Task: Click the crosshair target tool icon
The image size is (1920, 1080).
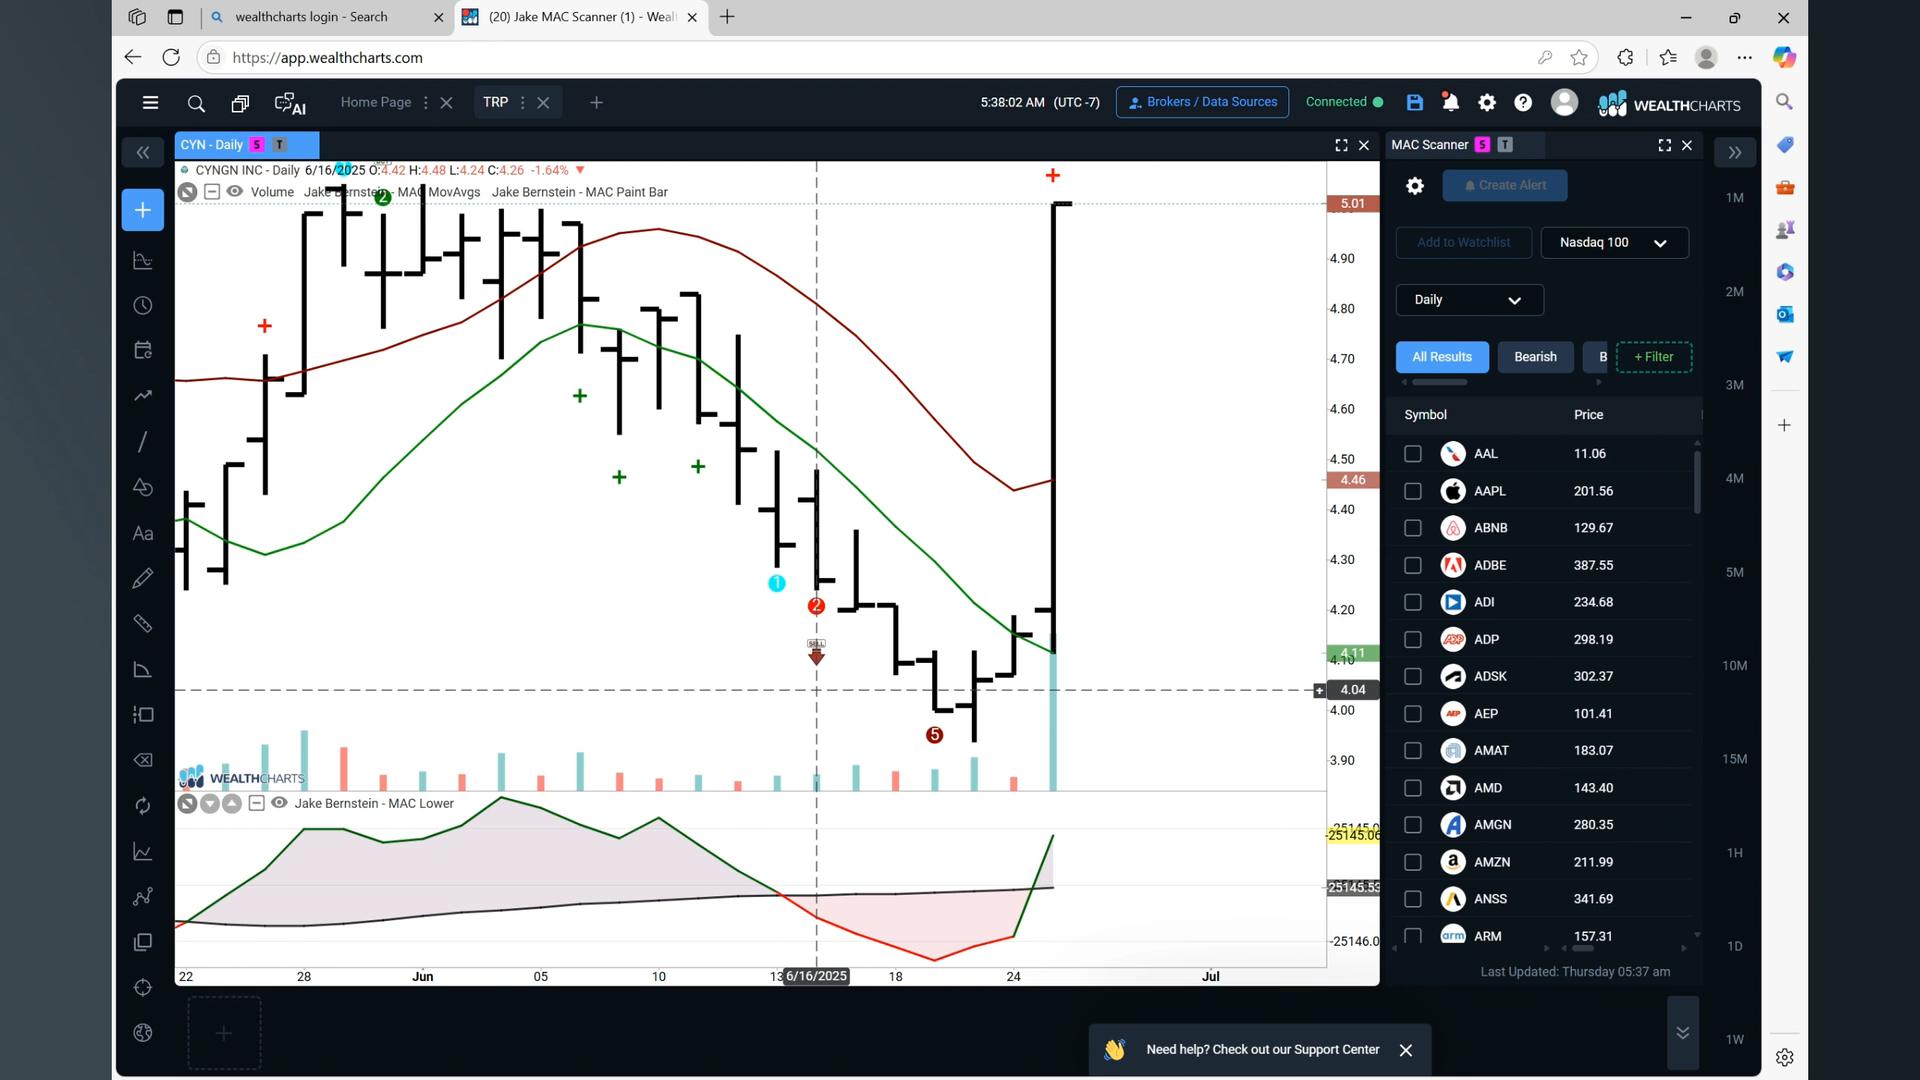Action: (x=143, y=988)
